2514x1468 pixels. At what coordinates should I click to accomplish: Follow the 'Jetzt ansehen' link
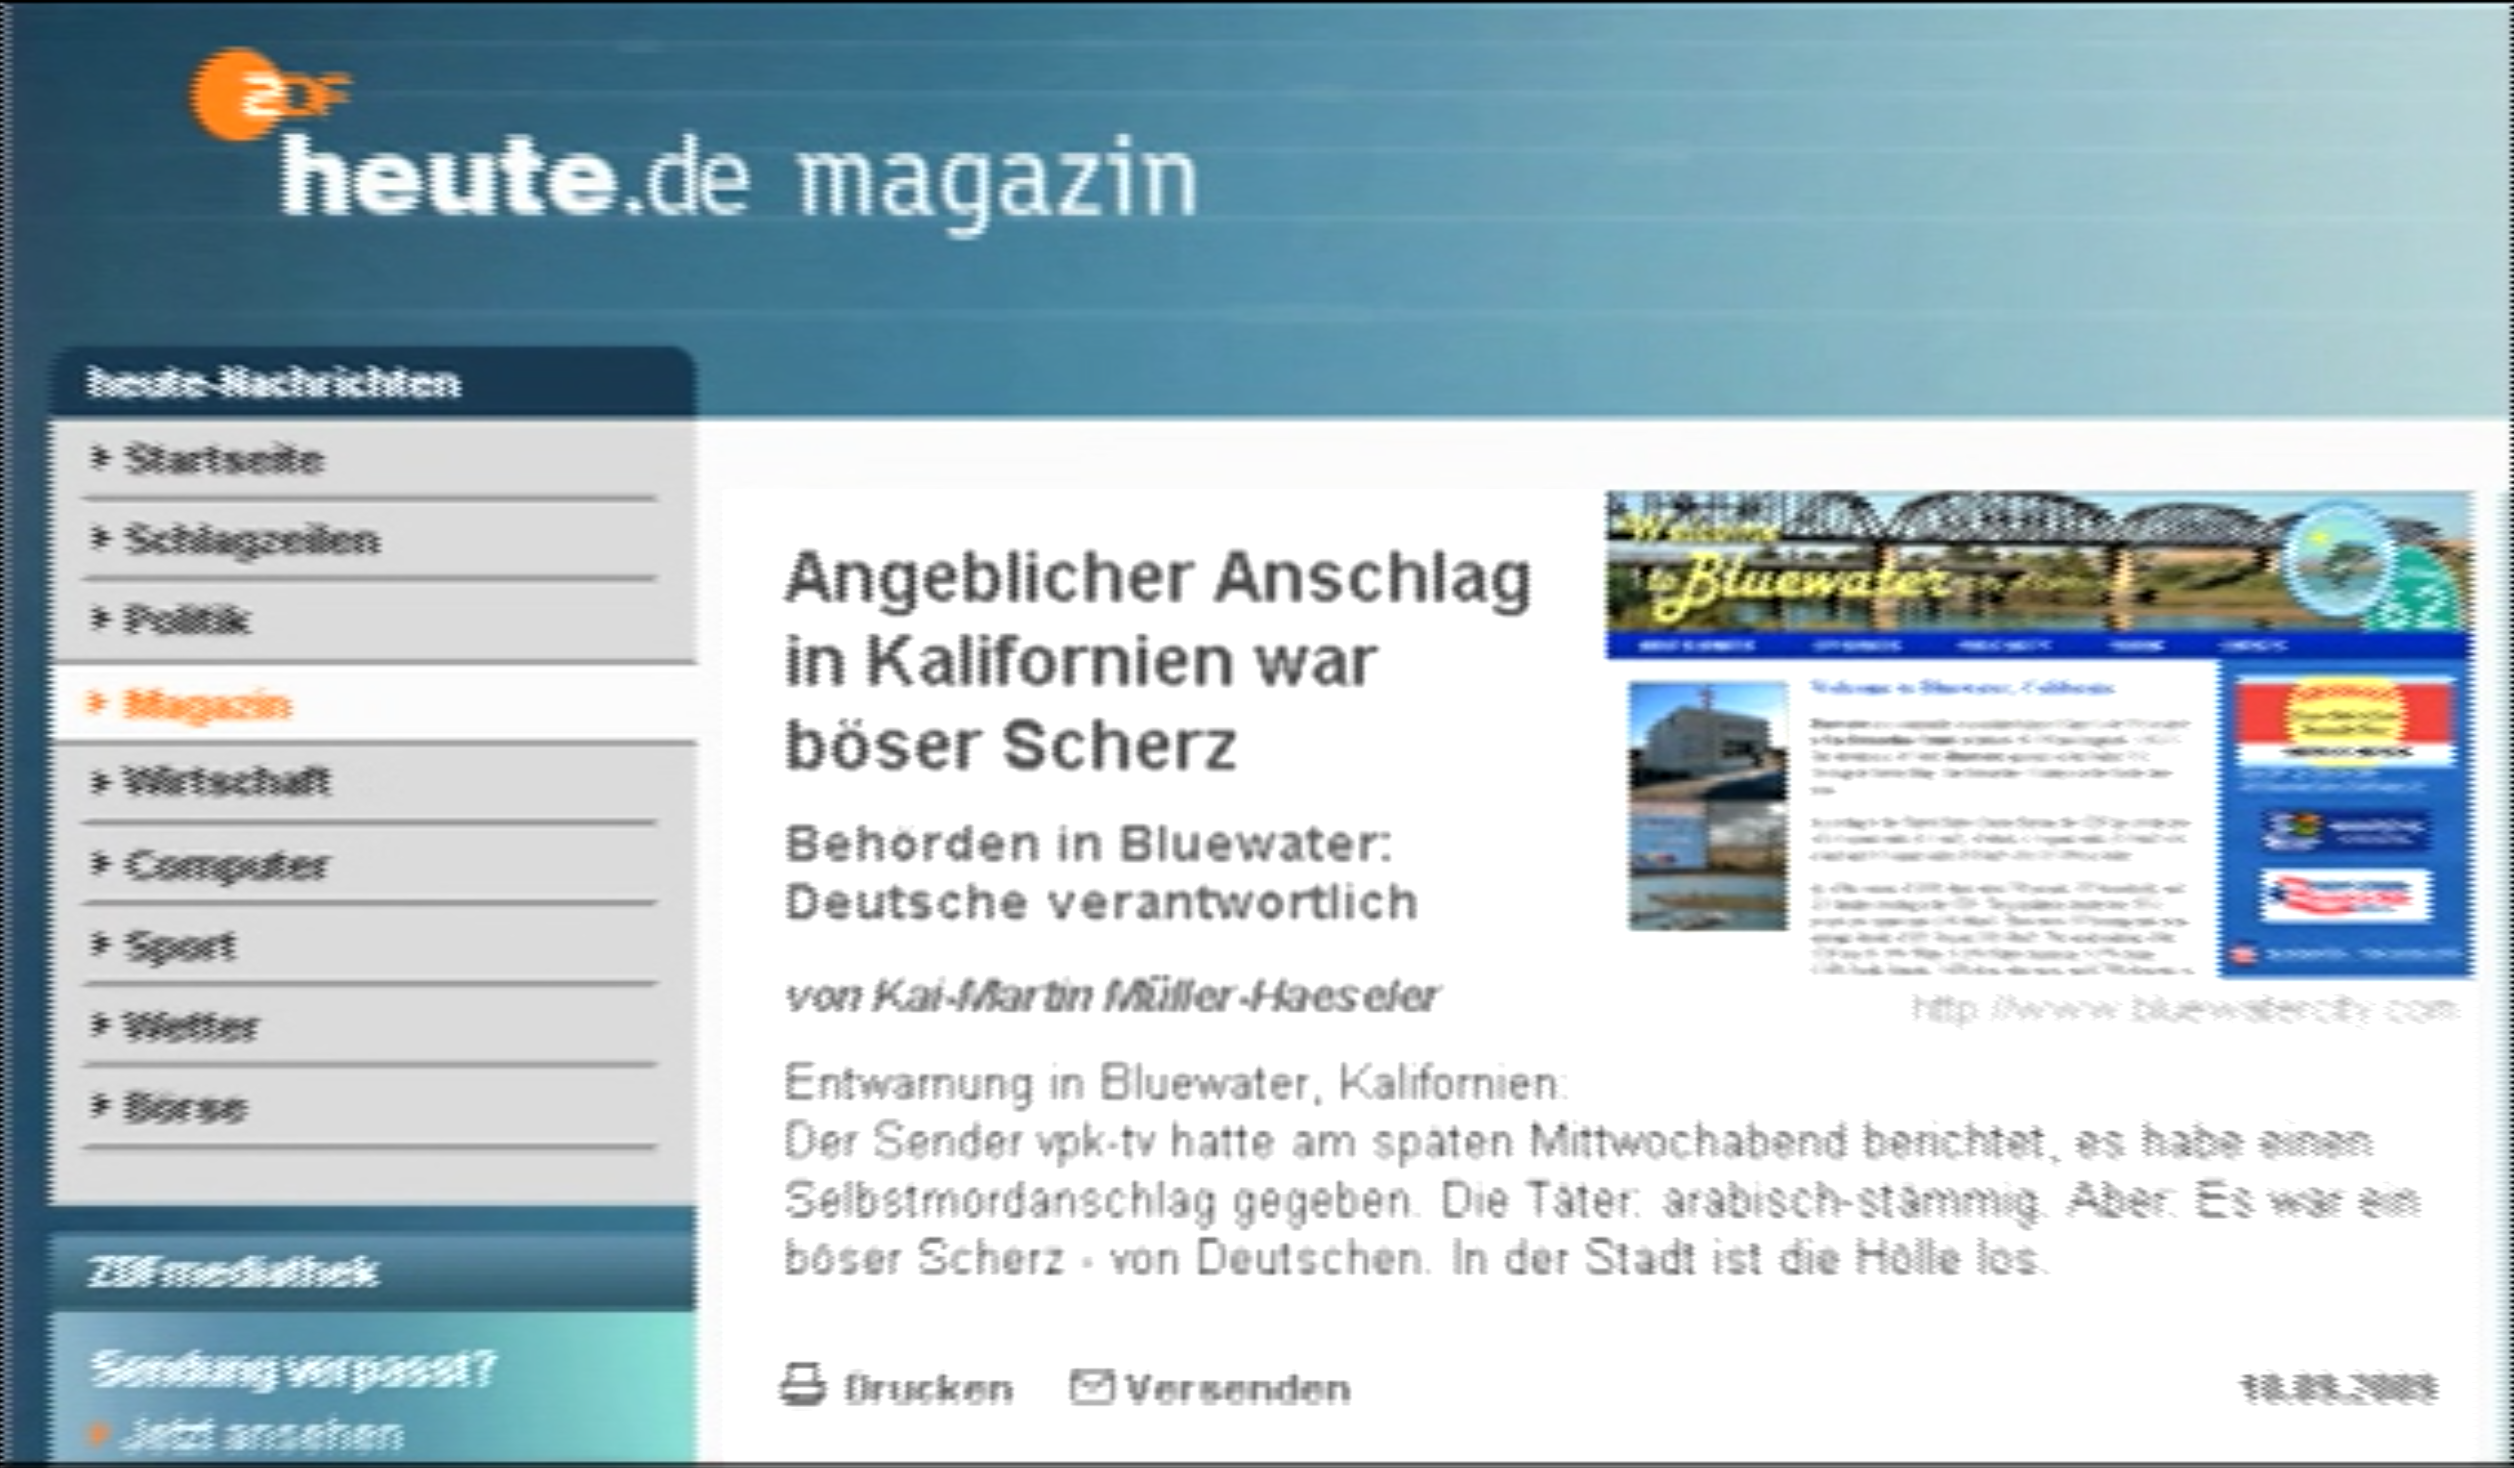point(263,1435)
